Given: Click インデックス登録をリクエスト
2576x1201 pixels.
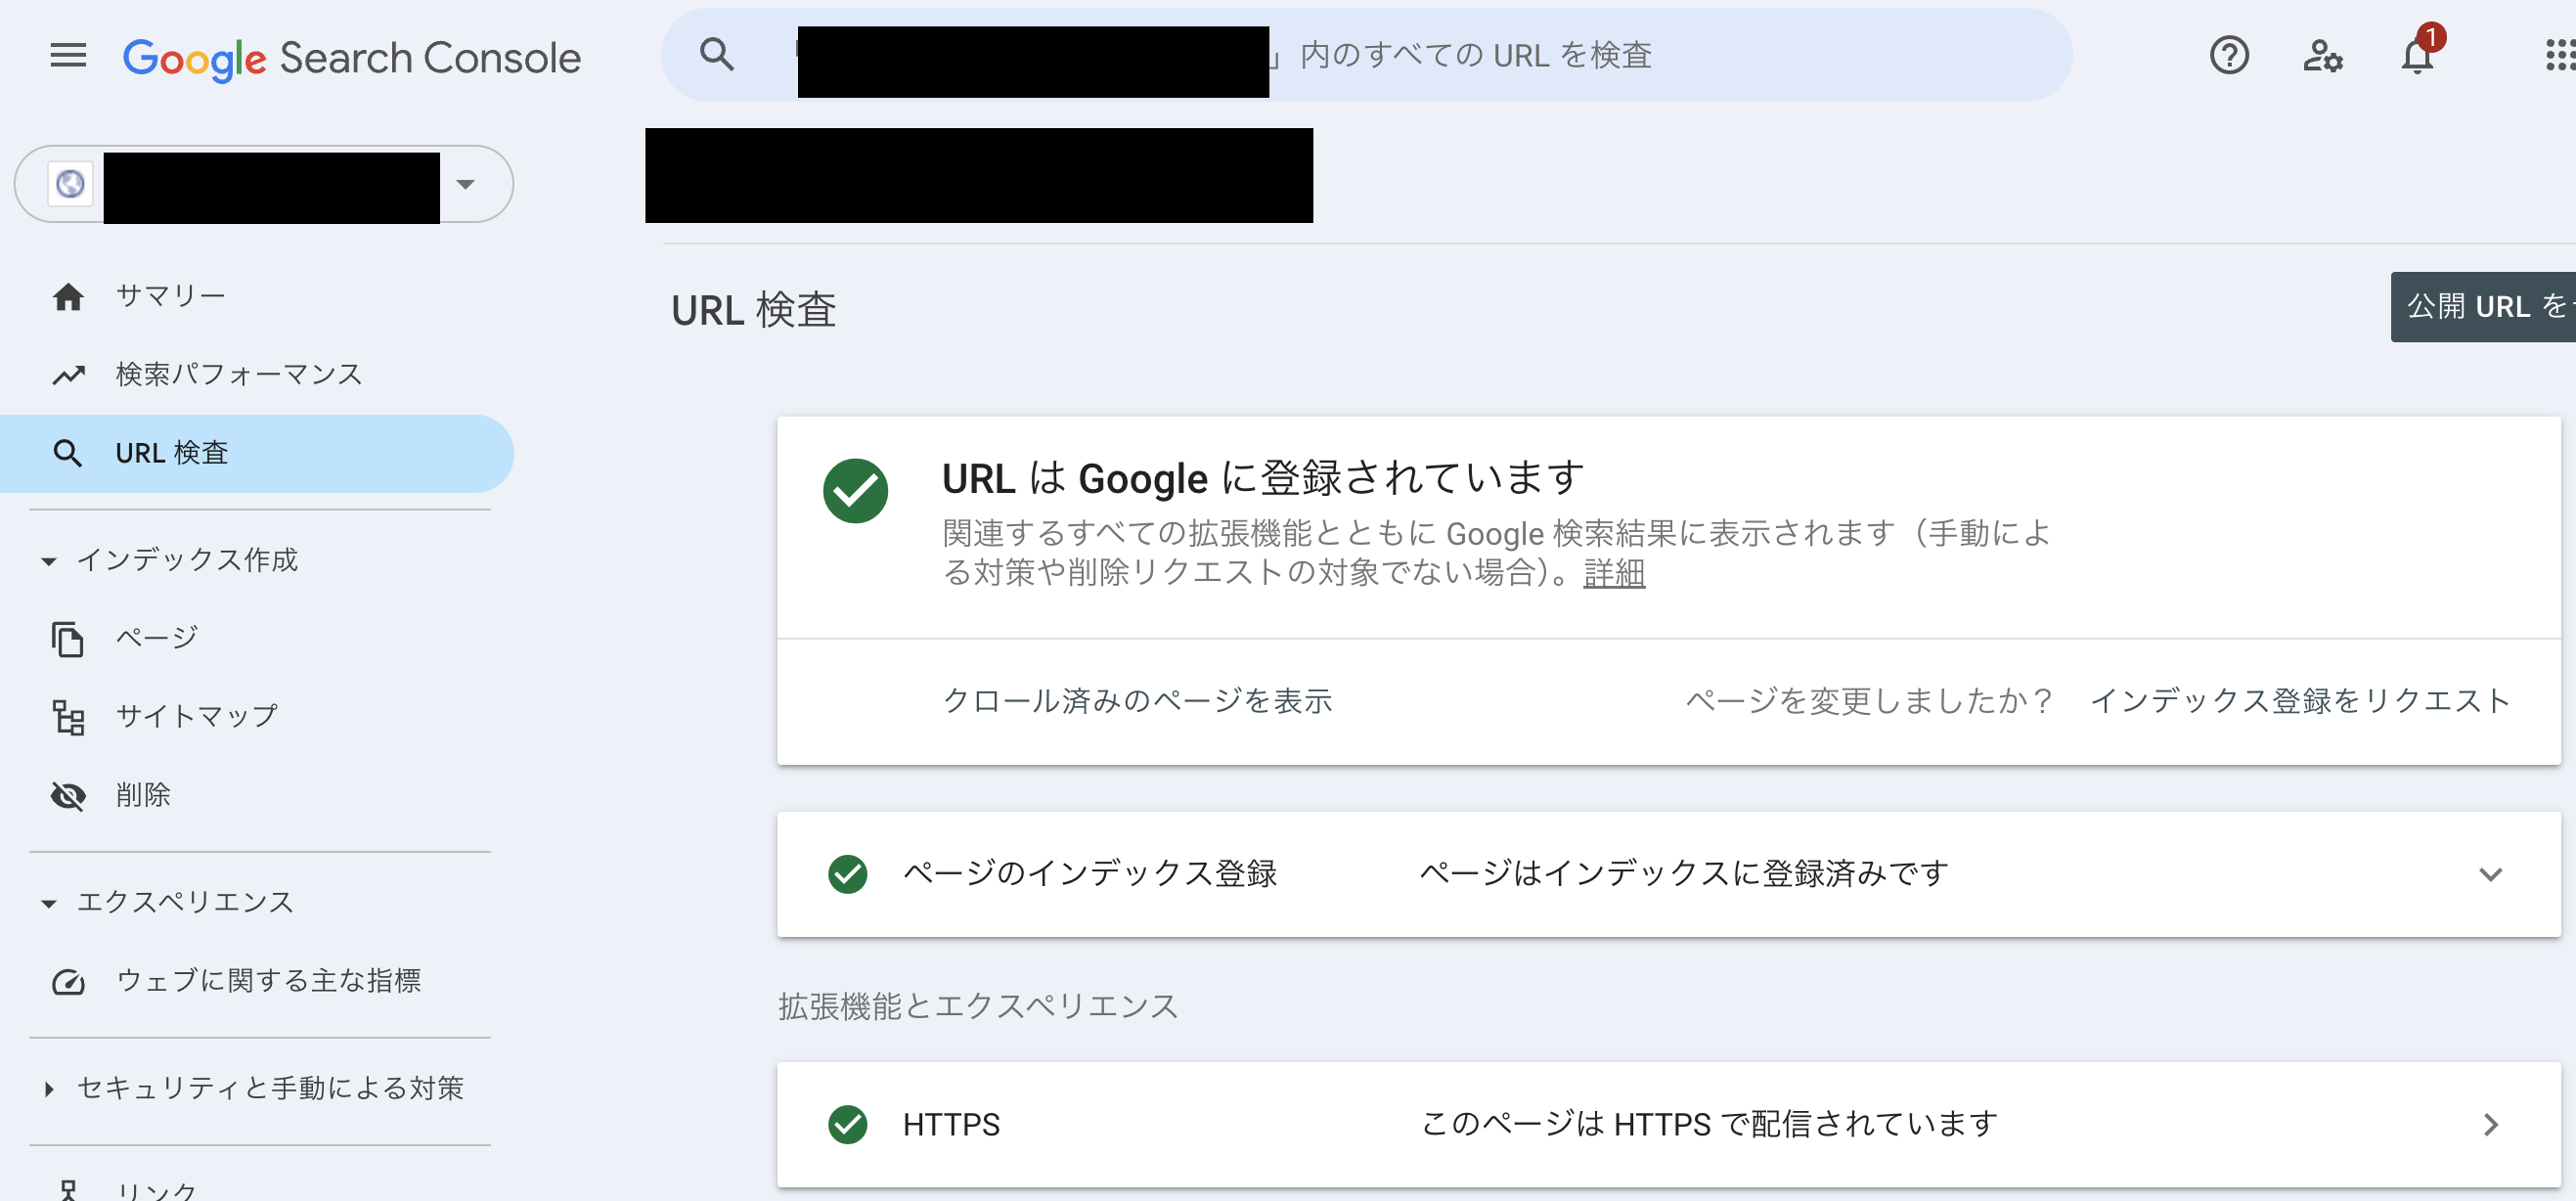Looking at the screenshot, I should (2300, 701).
